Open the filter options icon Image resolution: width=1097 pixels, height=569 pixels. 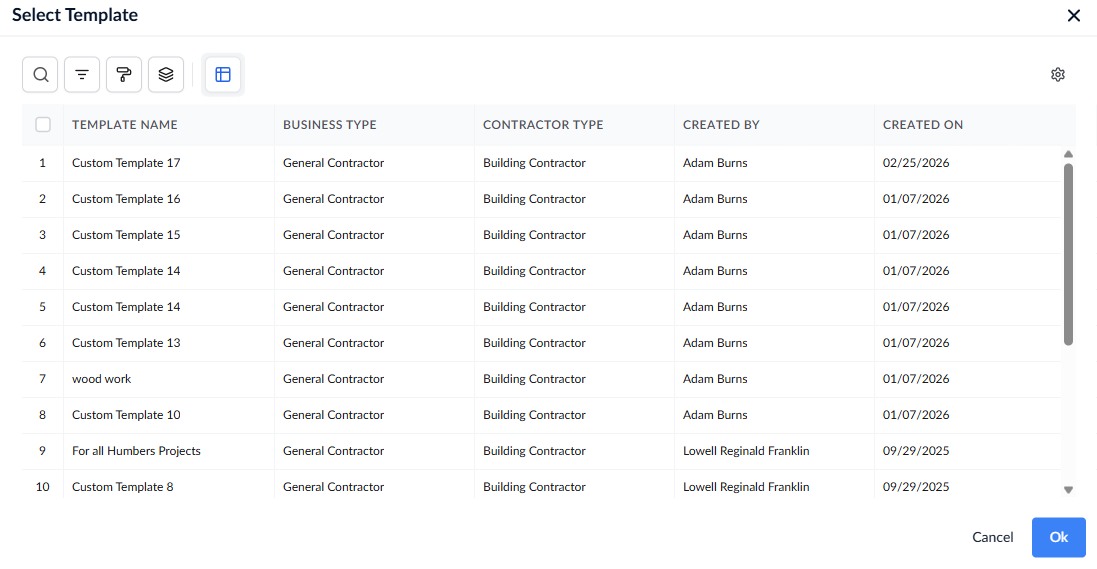click(82, 75)
